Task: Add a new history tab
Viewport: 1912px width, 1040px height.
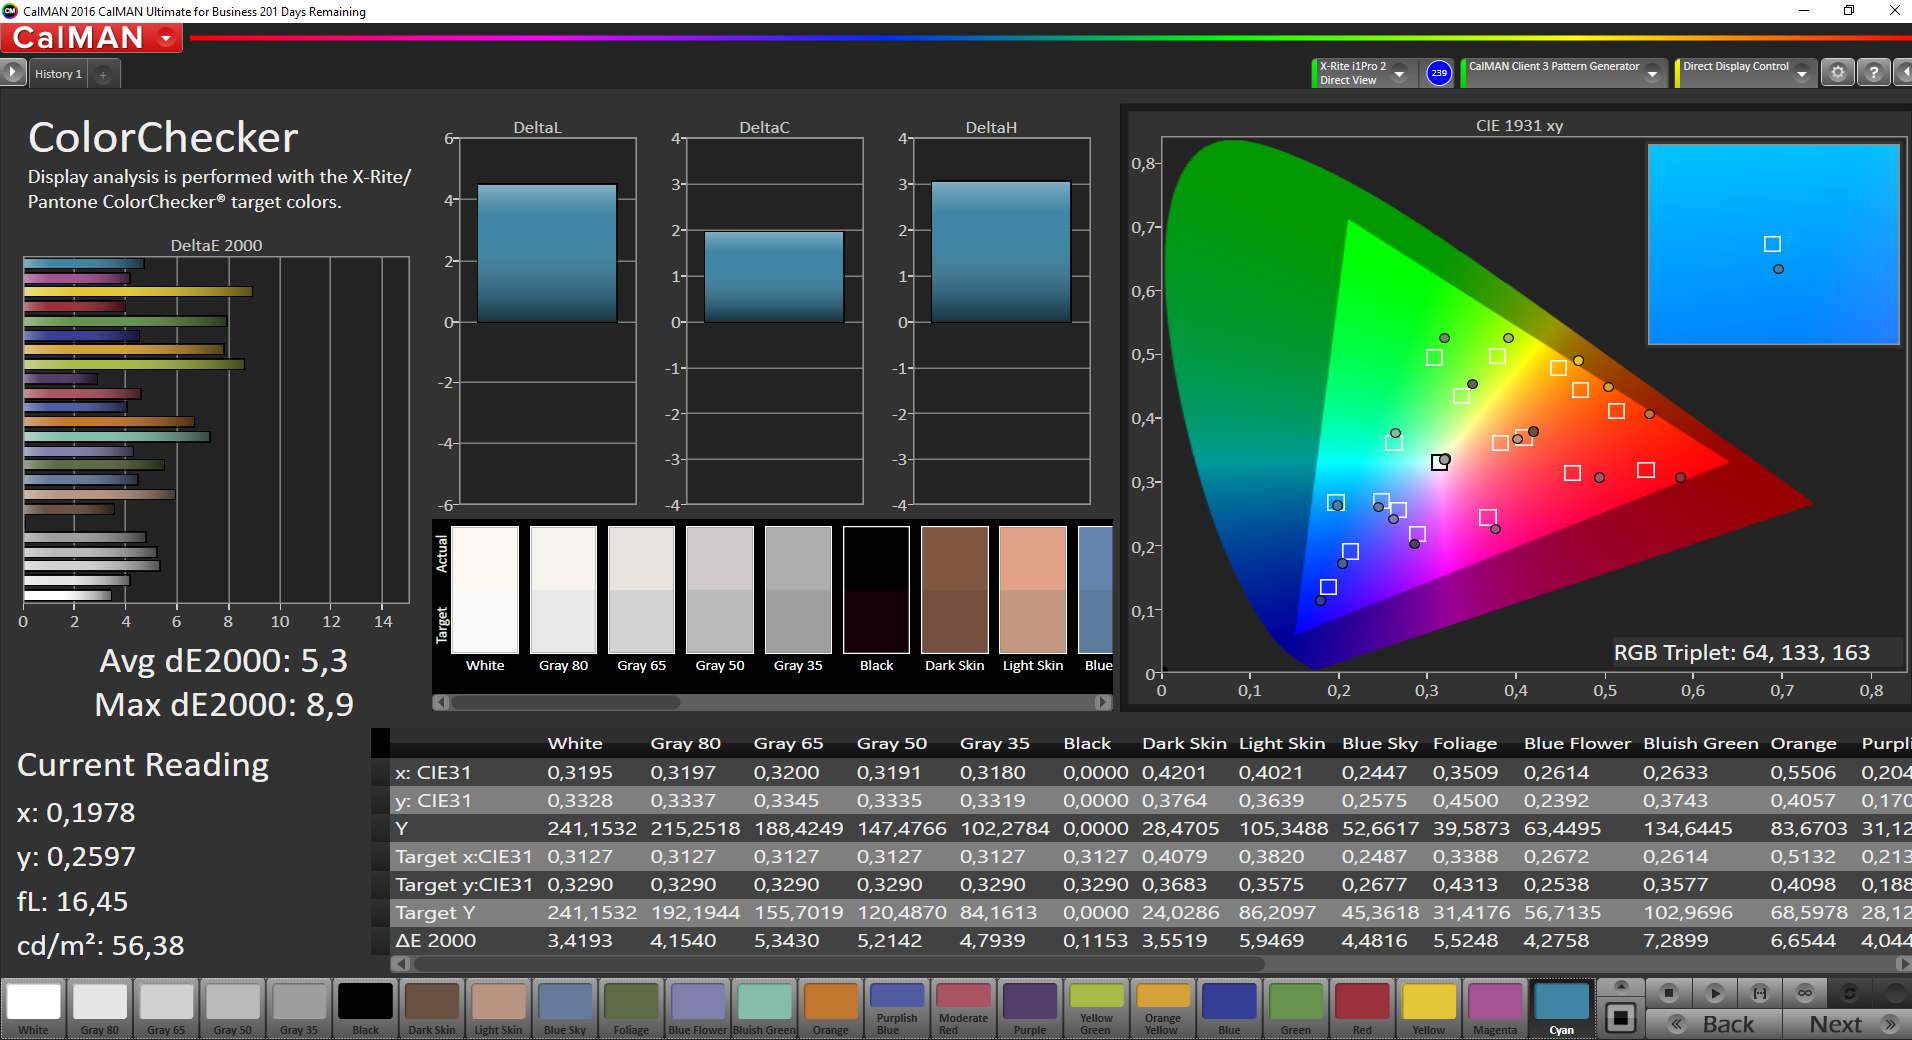Action: (x=103, y=74)
